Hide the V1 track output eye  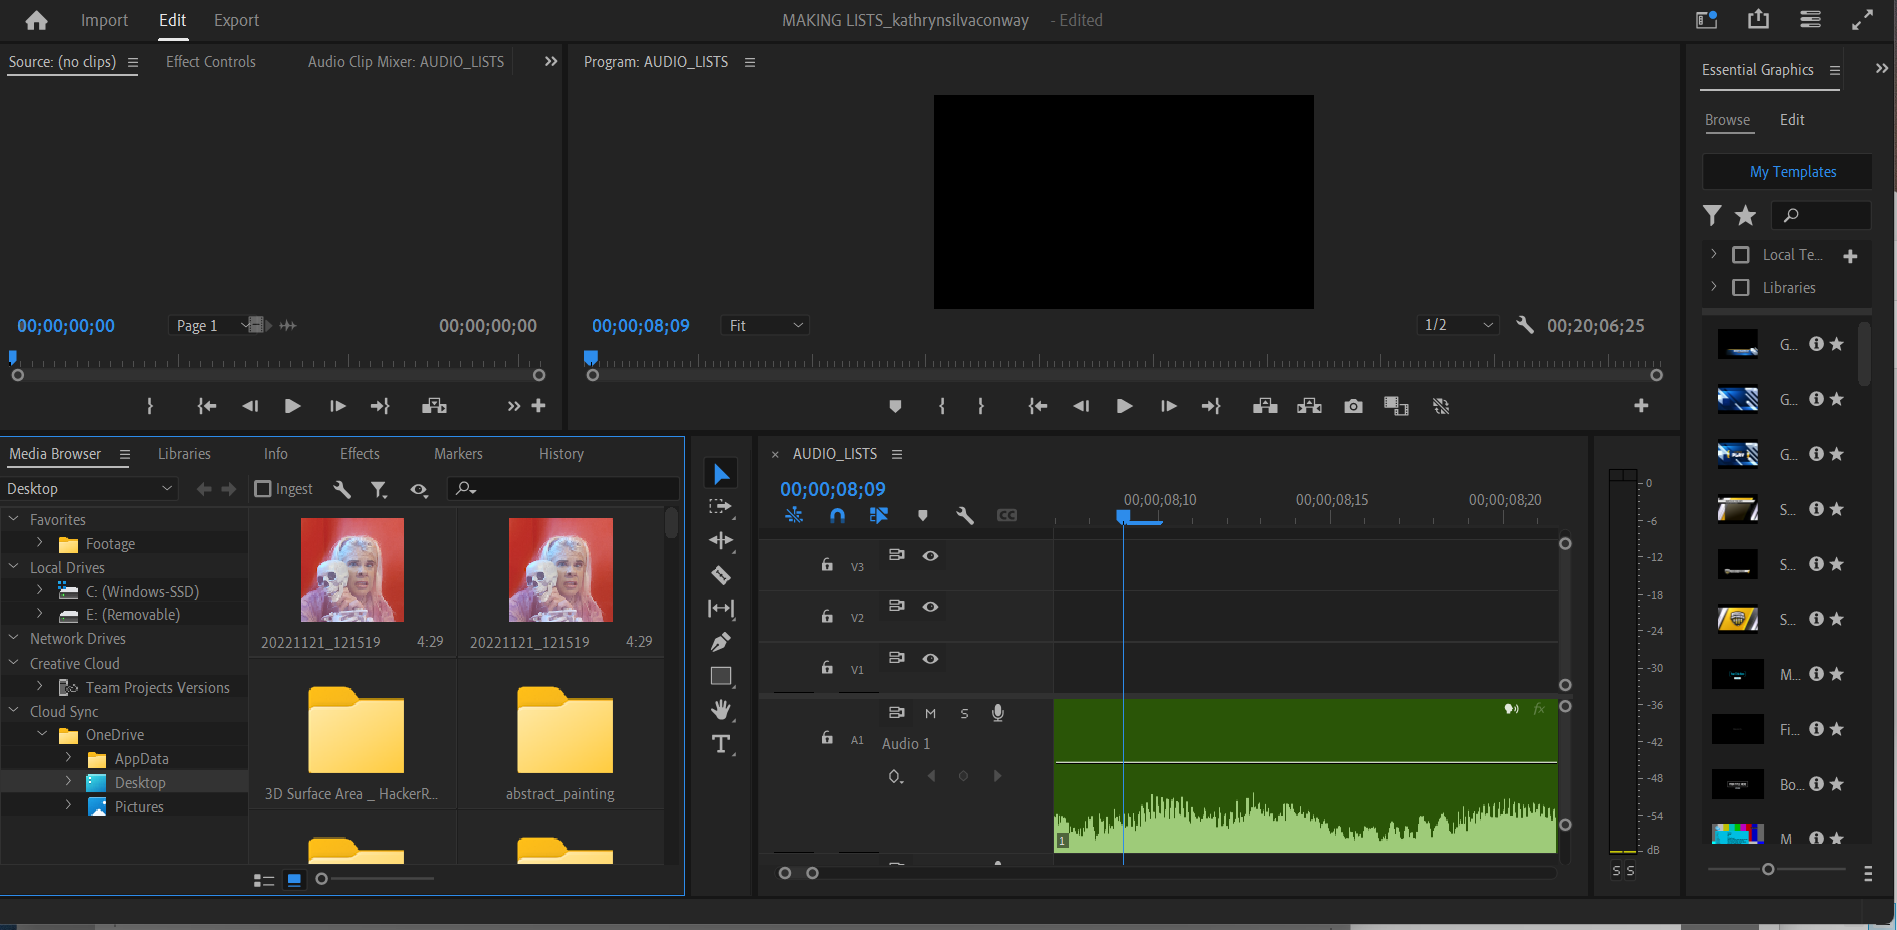(930, 659)
